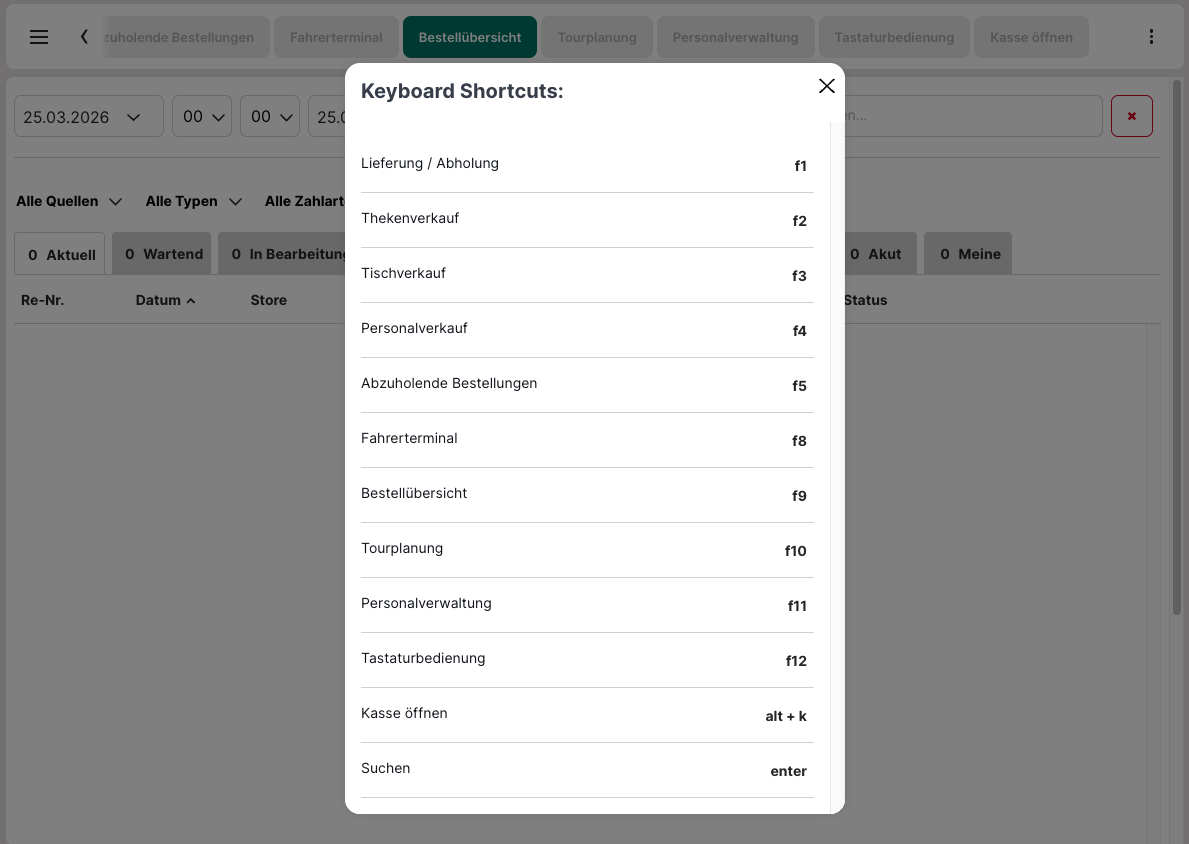
Task: Switch to the Fahrerterminal tab
Action: 336,38
